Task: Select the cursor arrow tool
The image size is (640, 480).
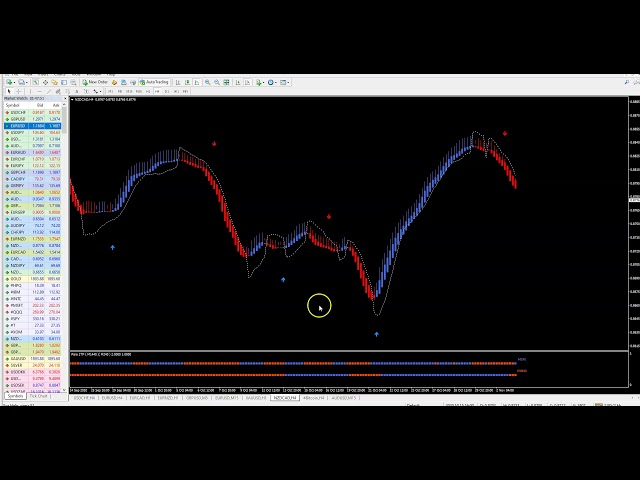Action: click(8, 91)
